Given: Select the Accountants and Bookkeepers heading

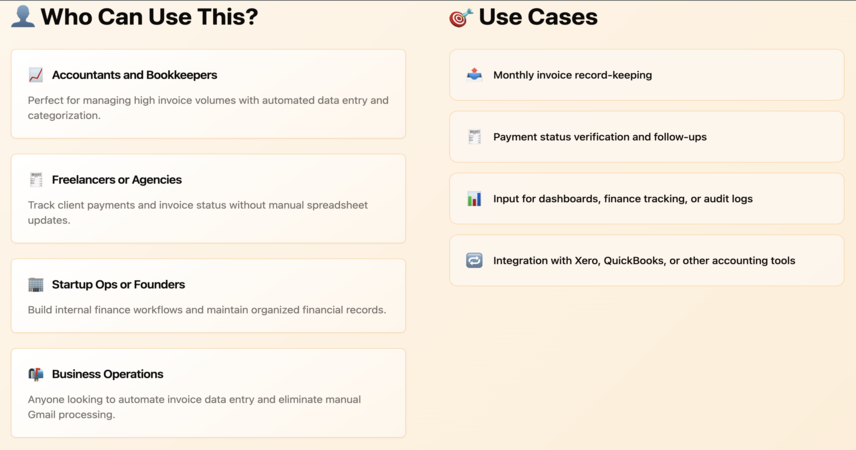Looking at the screenshot, I should point(134,75).
